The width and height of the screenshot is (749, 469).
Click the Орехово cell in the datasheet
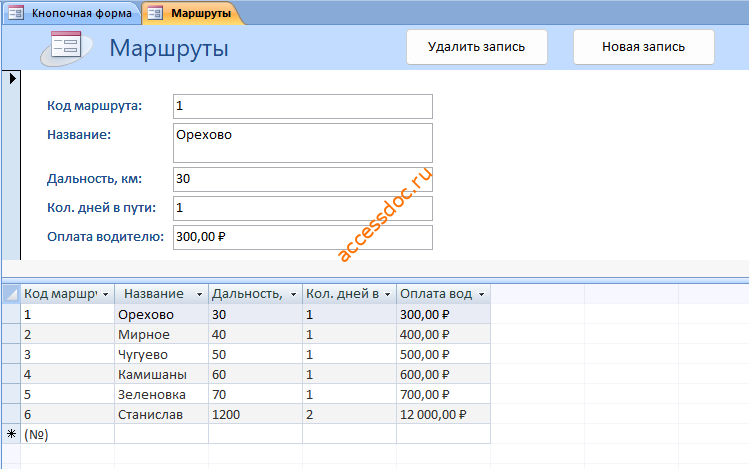(x=161, y=314)
